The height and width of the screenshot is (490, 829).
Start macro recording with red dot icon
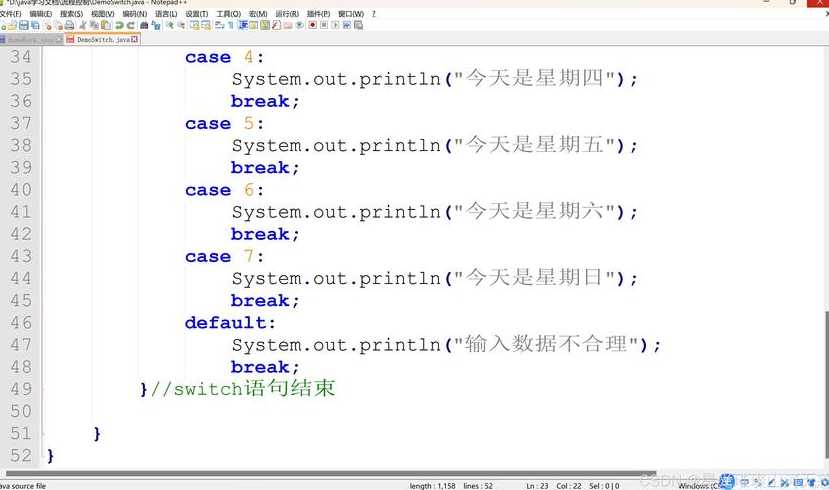(x=312, y=25)
